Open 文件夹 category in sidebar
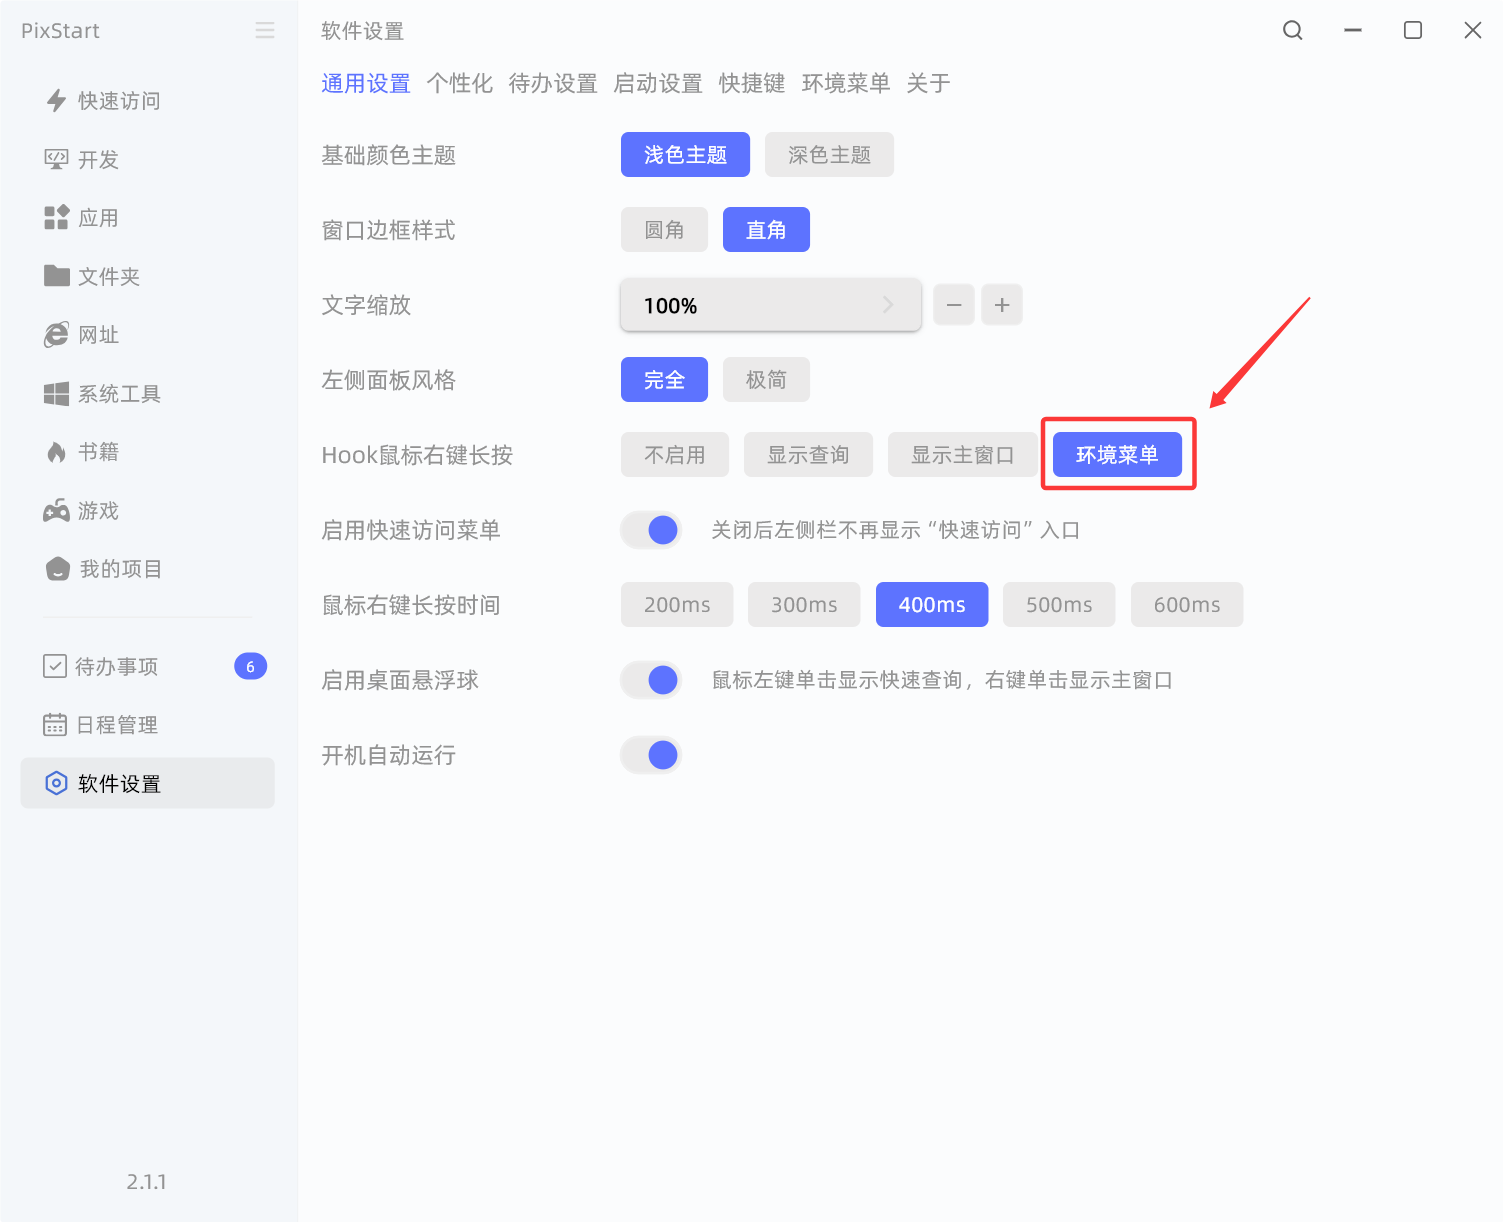Screen dimensions: 1503x1222 [147, 276]
